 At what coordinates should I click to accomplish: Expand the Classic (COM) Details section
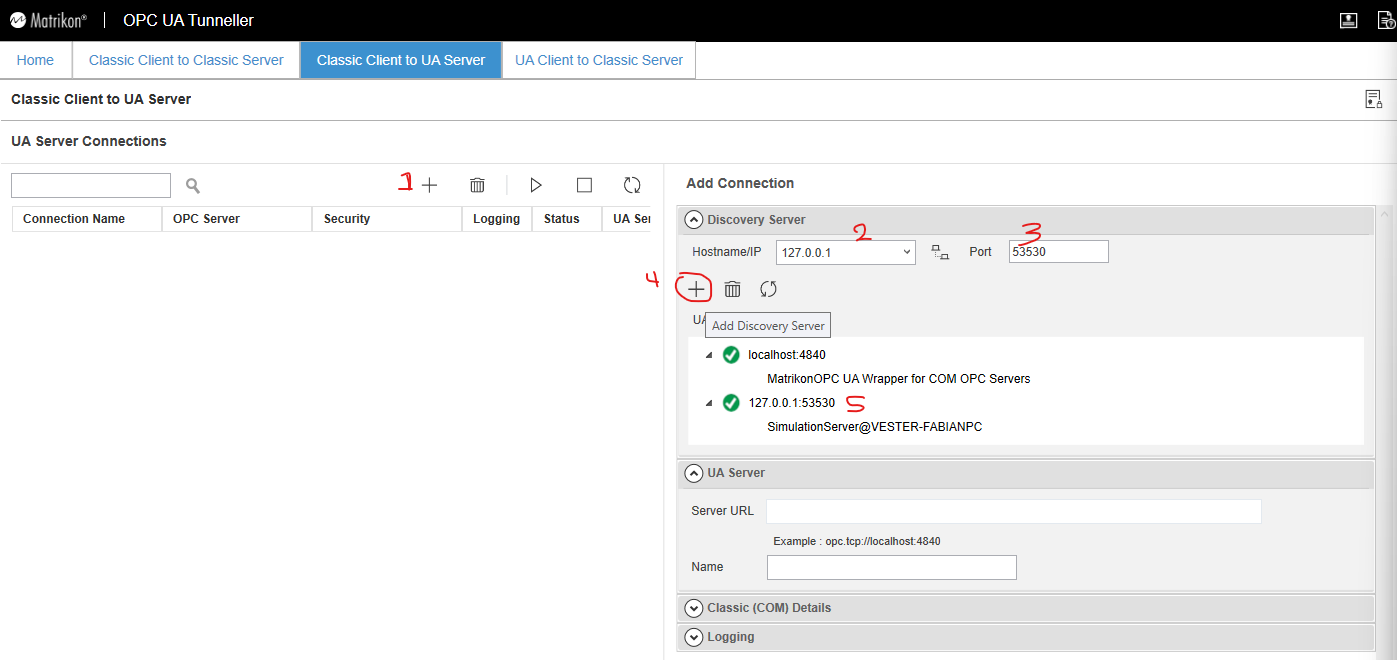pos(693,608)
